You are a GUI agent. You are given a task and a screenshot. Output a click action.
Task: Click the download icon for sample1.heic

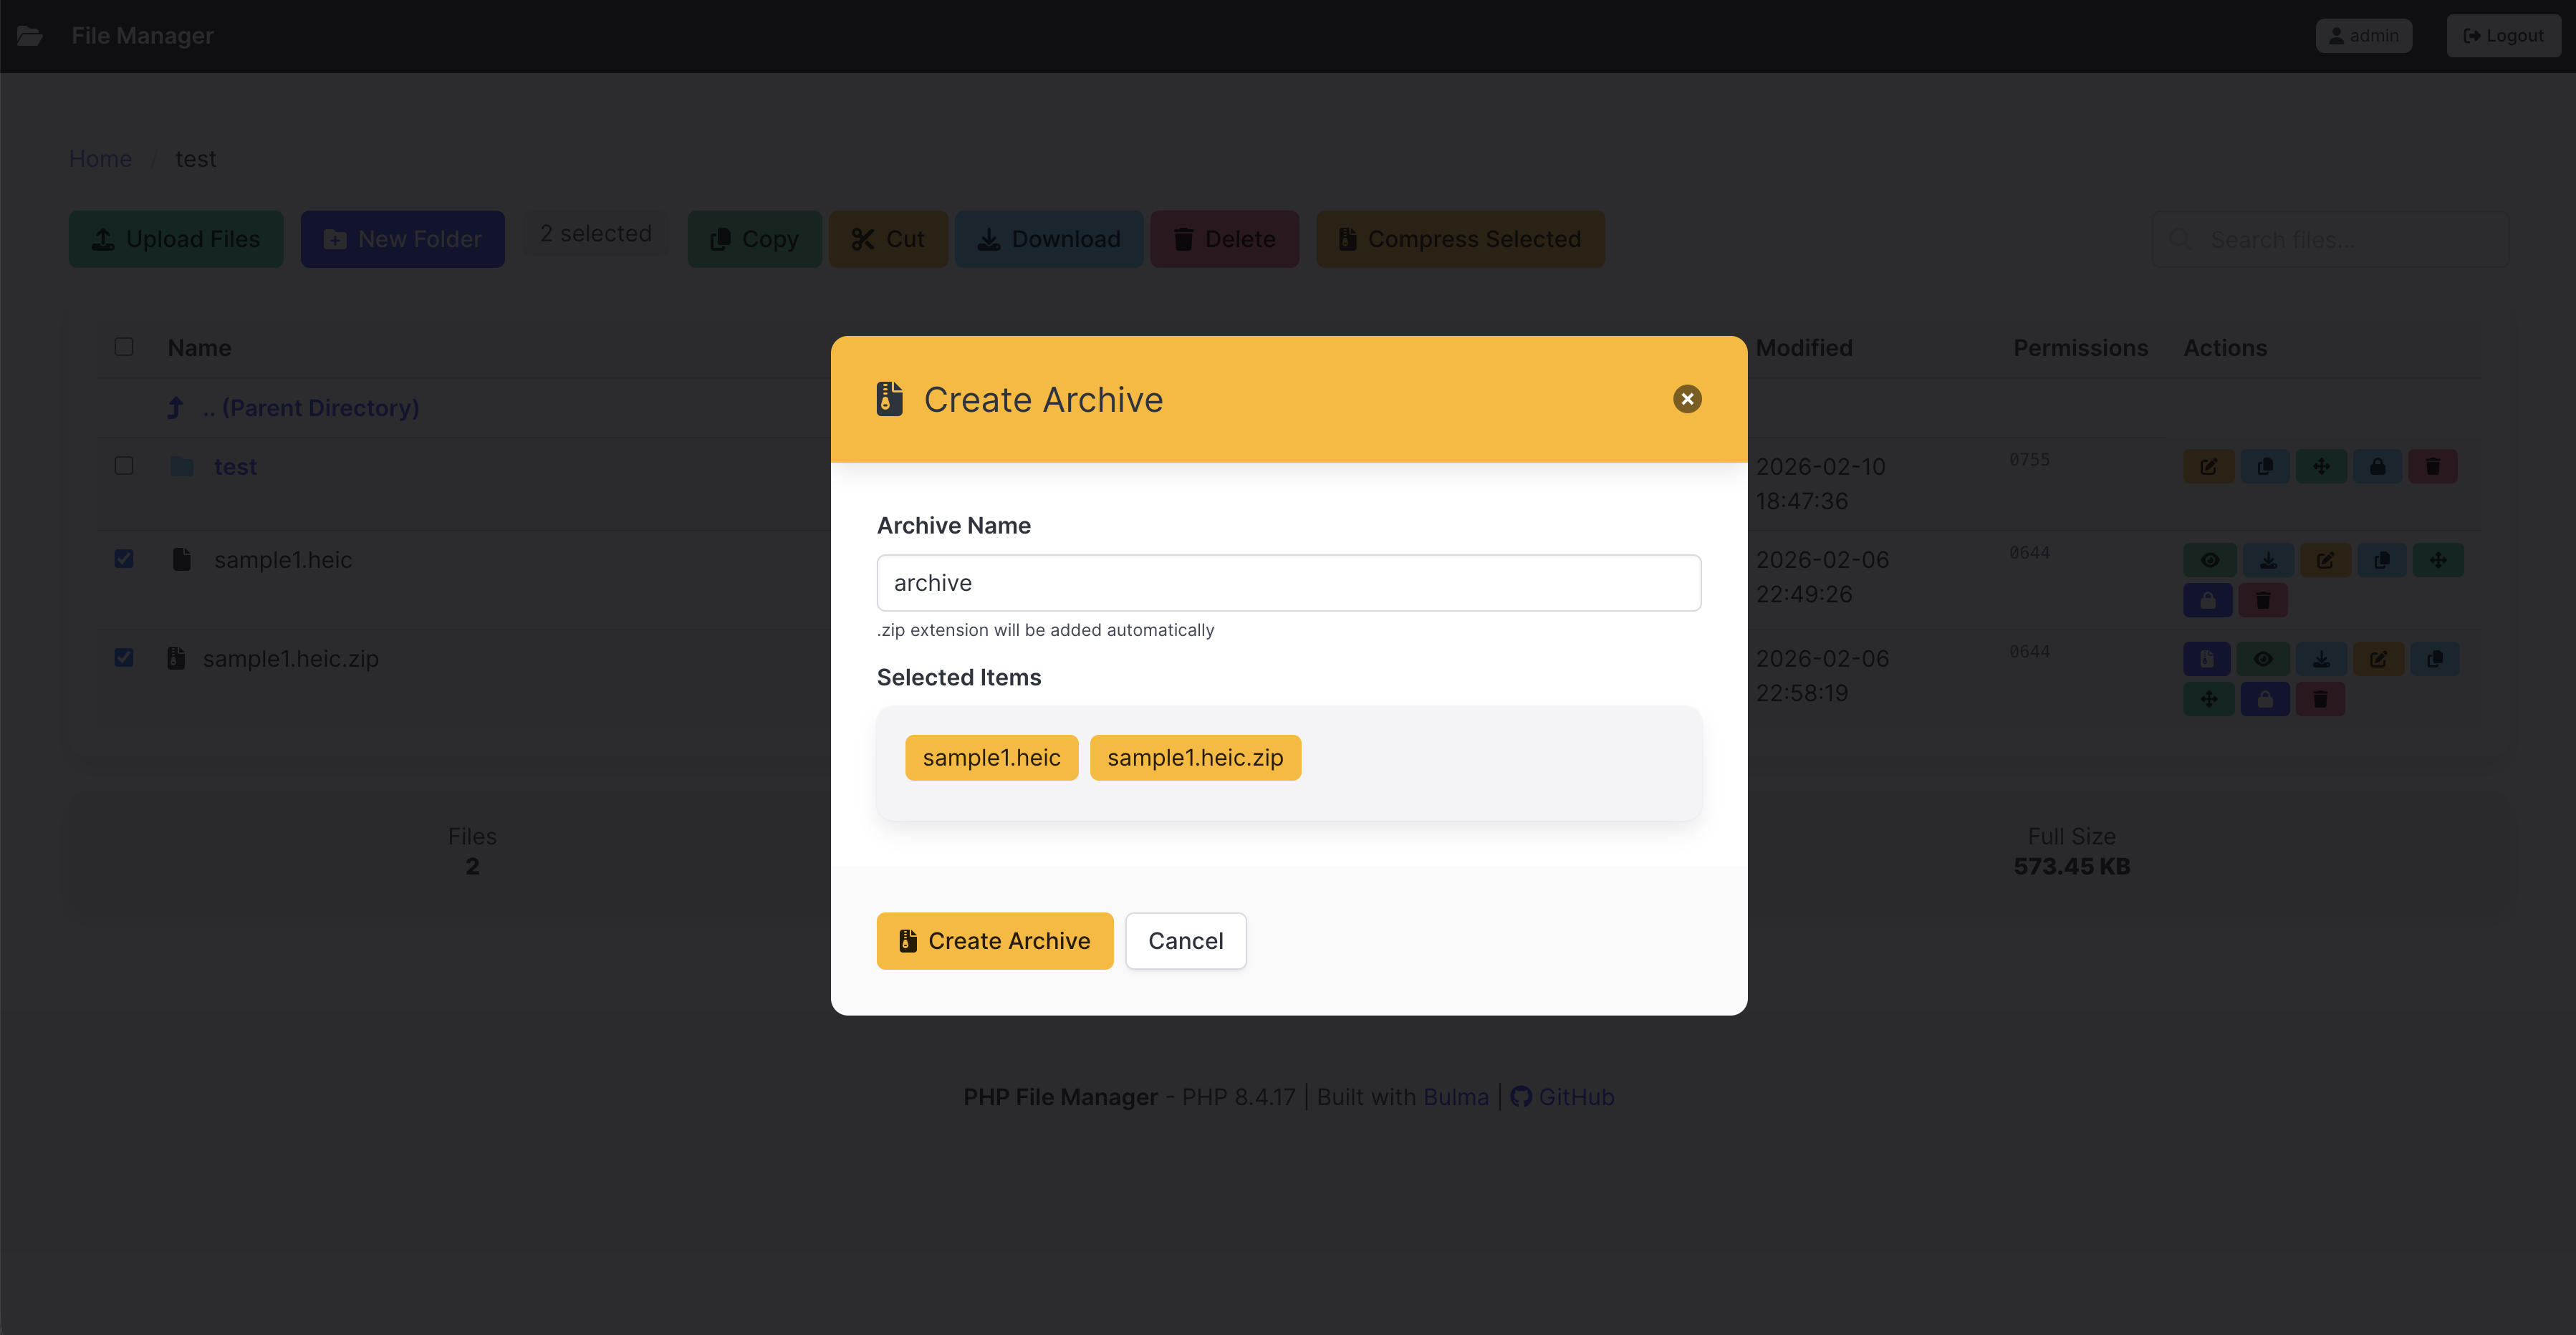pos(2268,560)
